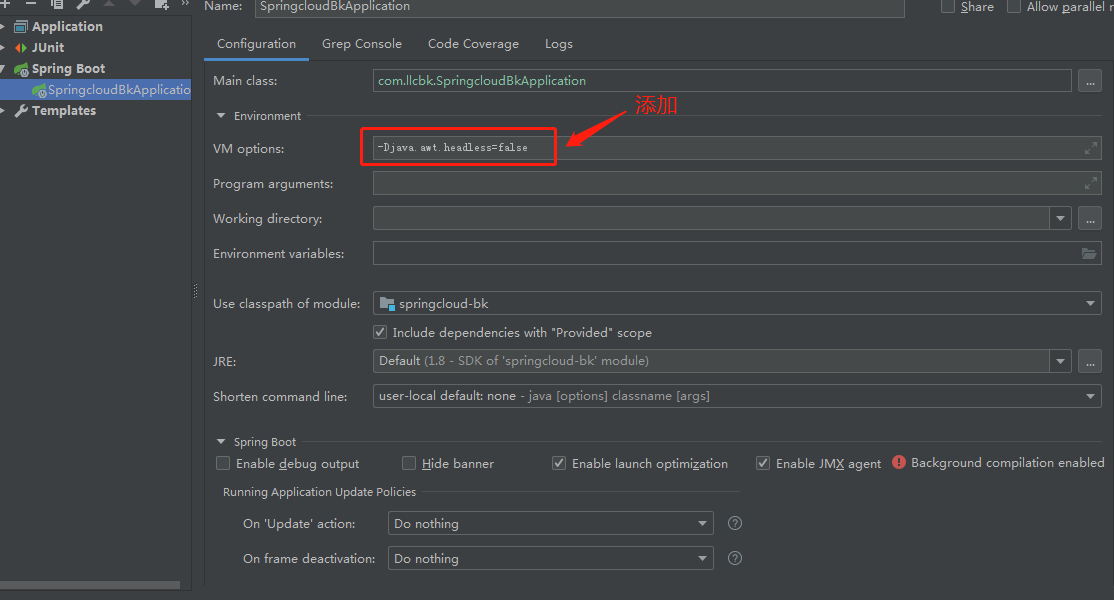Screen dimensions: 1114x600
Task: Click the JUnit type icon in tree
Action: 21,48
